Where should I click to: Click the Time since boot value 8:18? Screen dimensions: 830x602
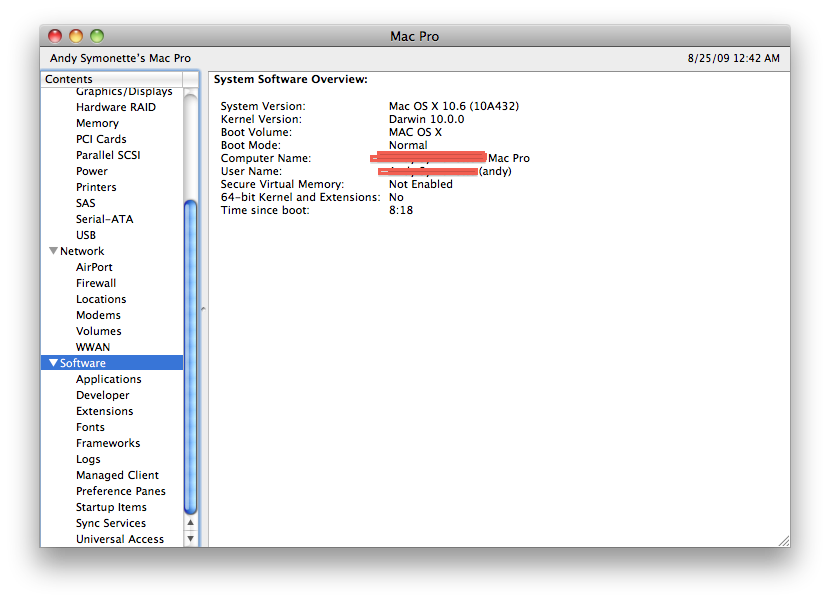(401, 210)
